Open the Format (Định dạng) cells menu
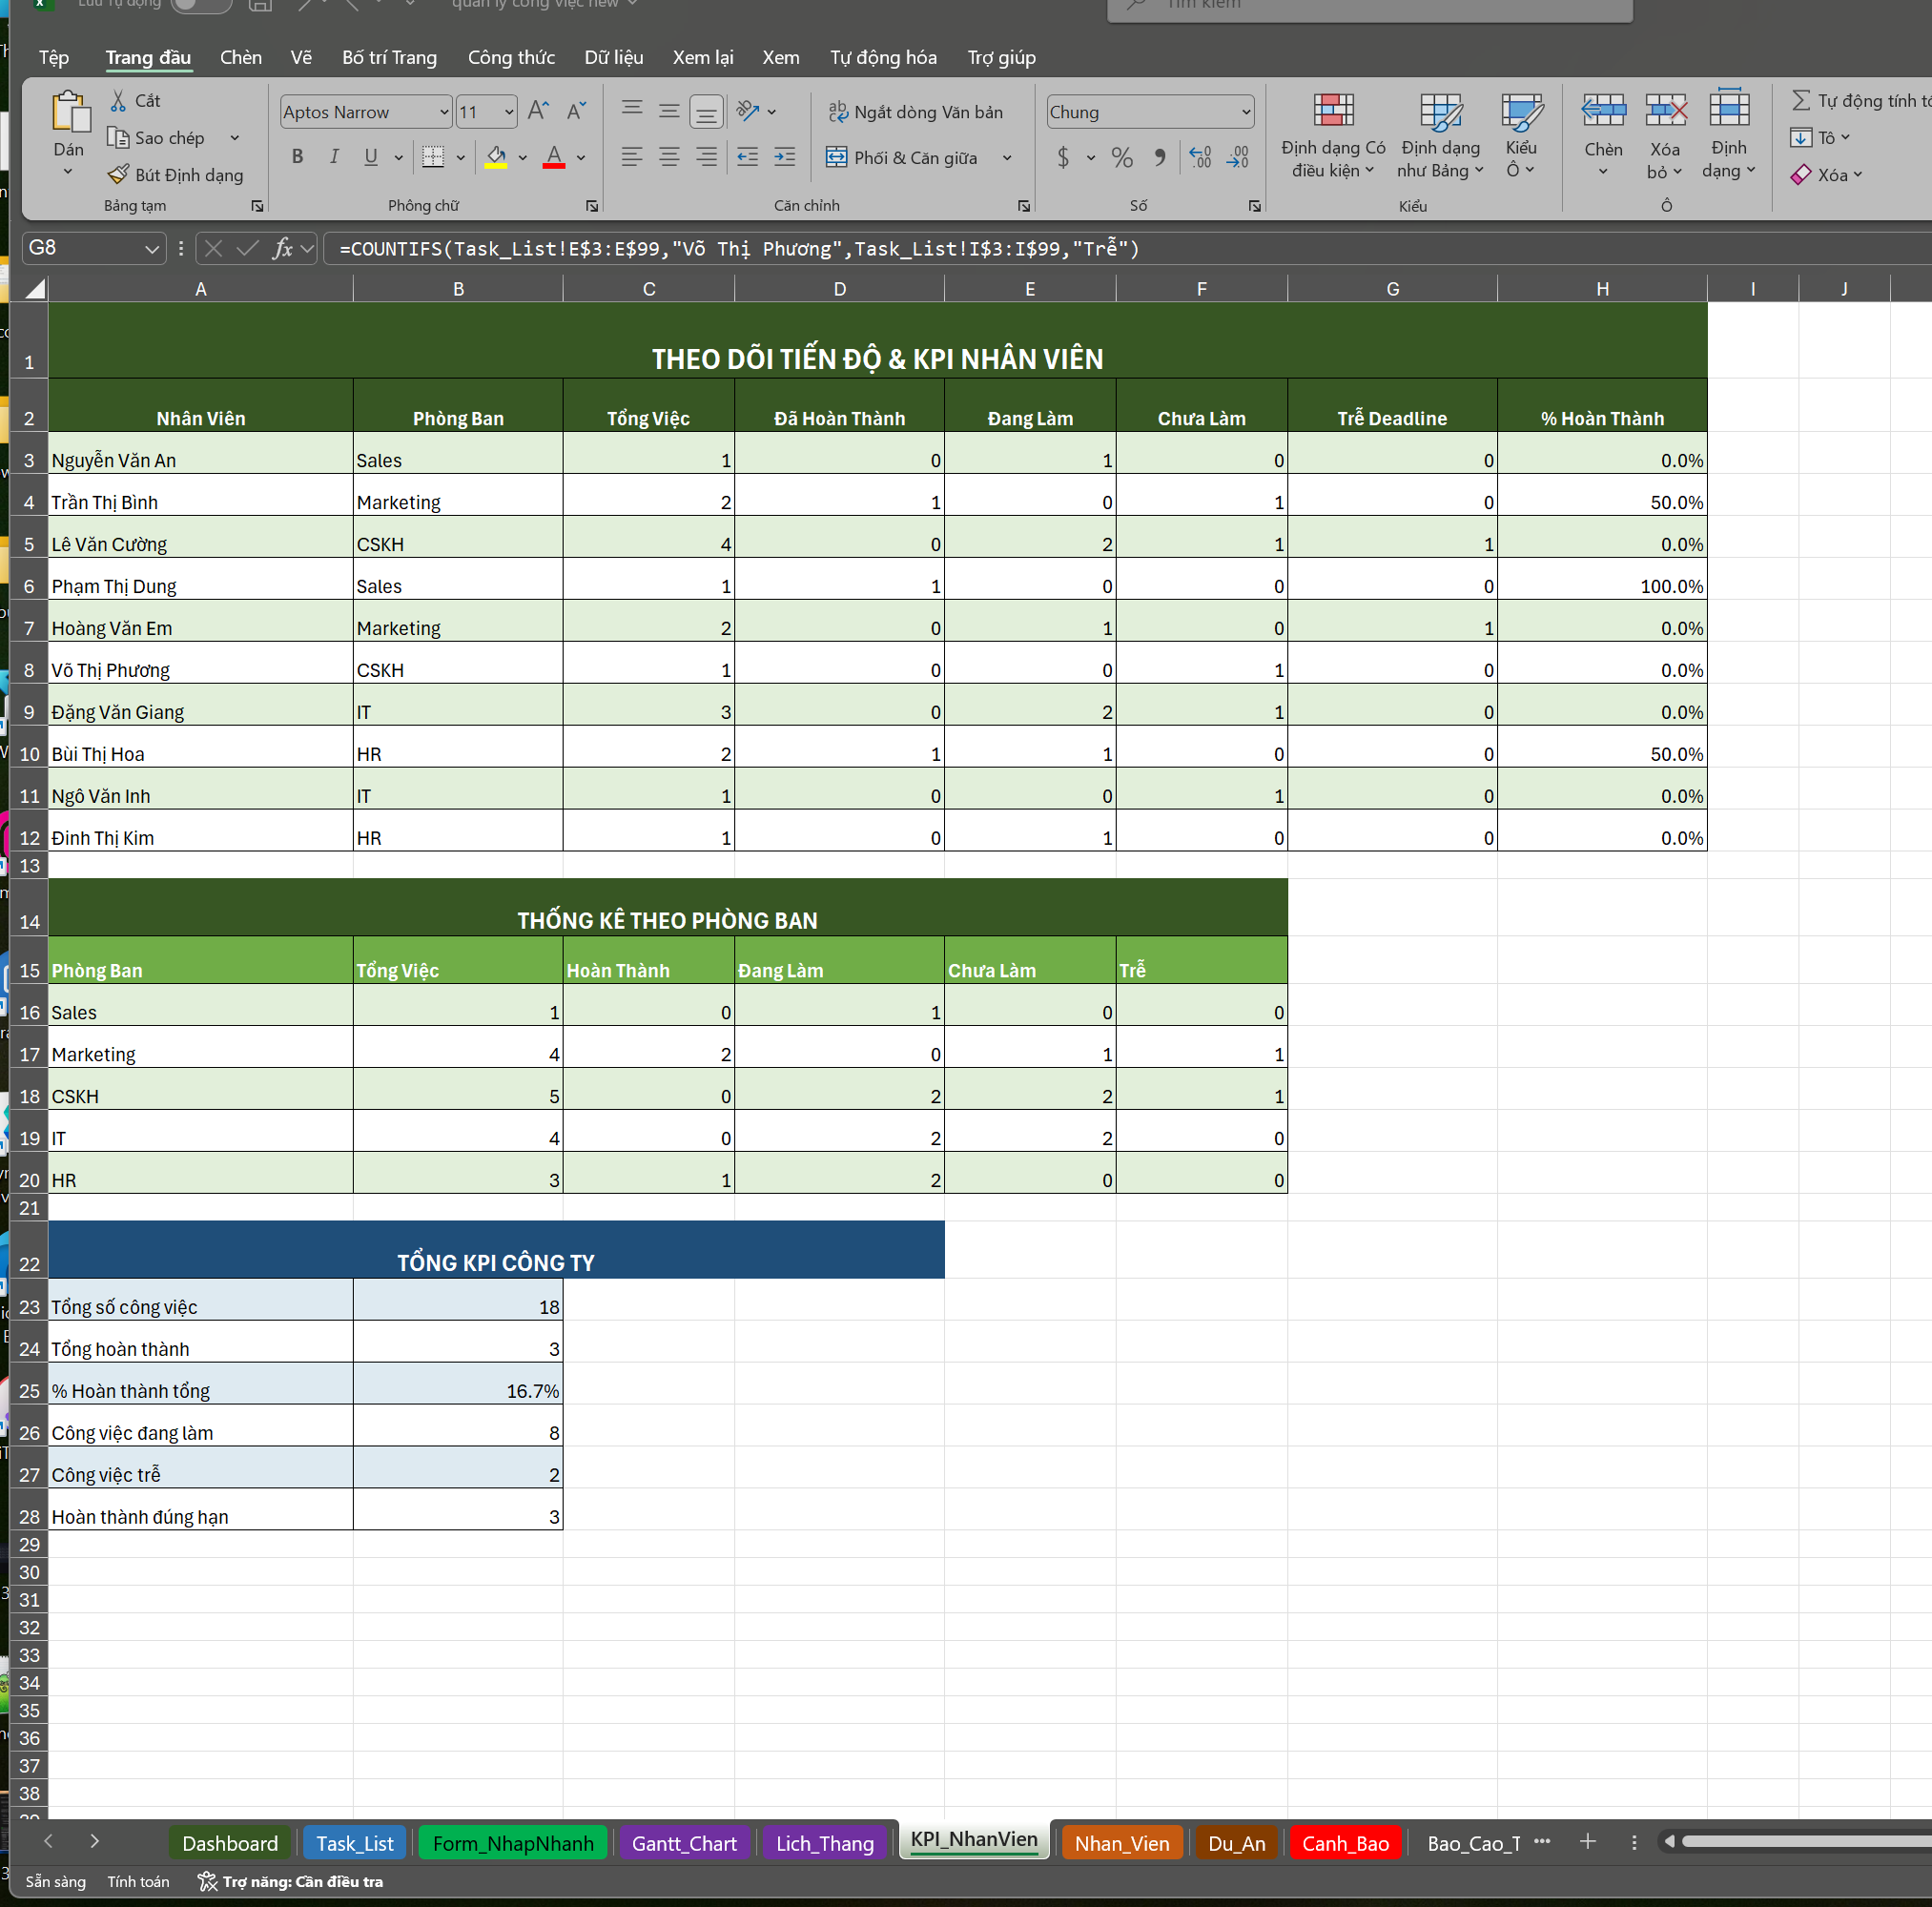1932x1907 pixels. pyautogui.click(x=1729, y=135)
